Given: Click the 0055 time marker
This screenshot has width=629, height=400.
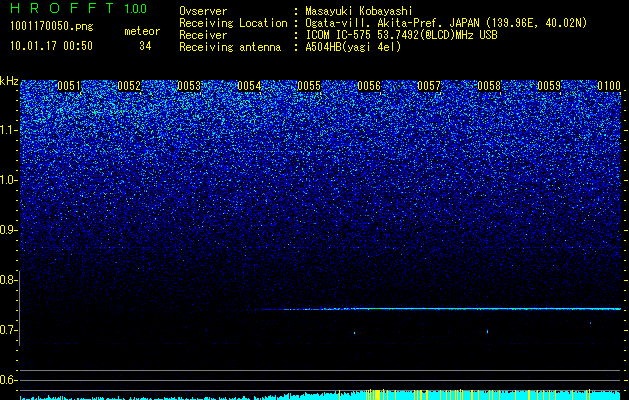Looking at the screenshot, I should 309,86.
